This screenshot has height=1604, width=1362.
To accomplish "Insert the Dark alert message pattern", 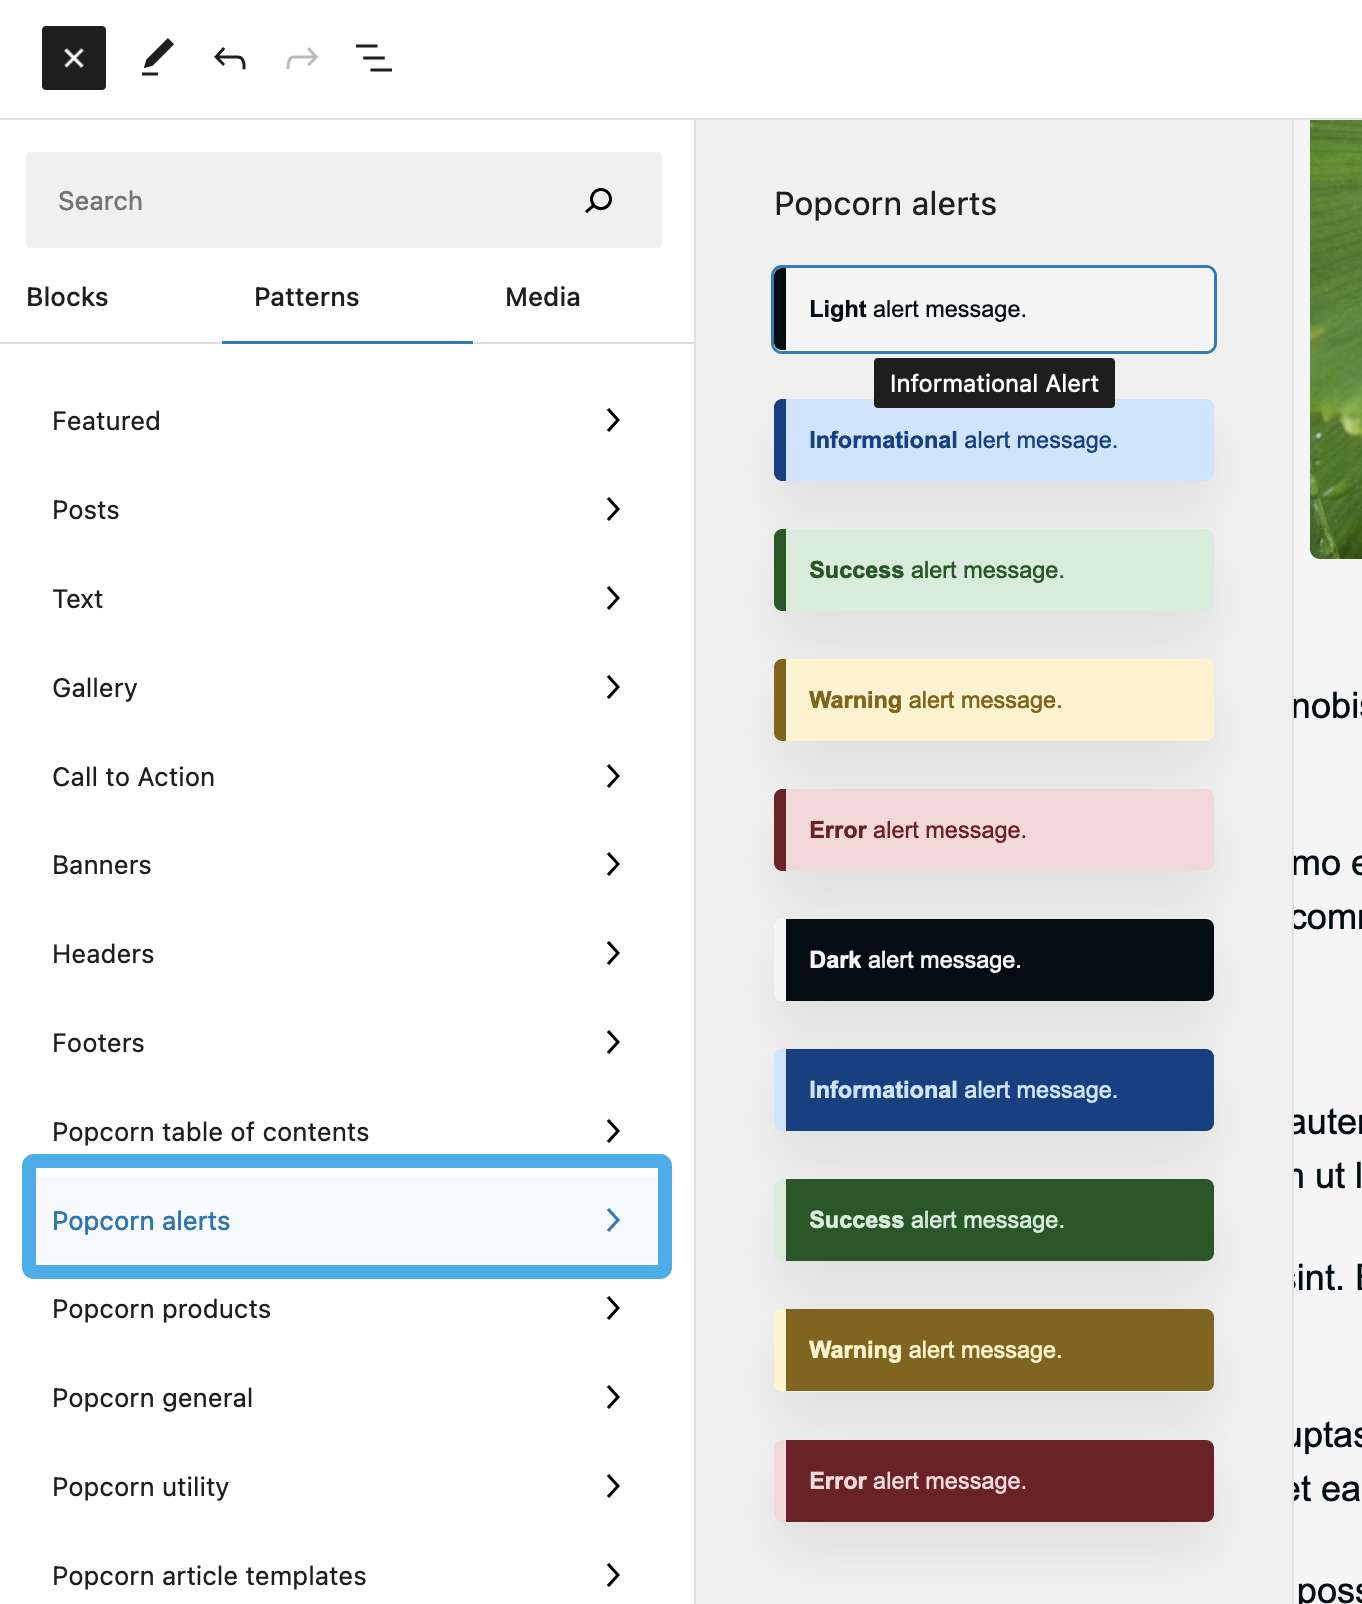I will (x=994, y=960).
